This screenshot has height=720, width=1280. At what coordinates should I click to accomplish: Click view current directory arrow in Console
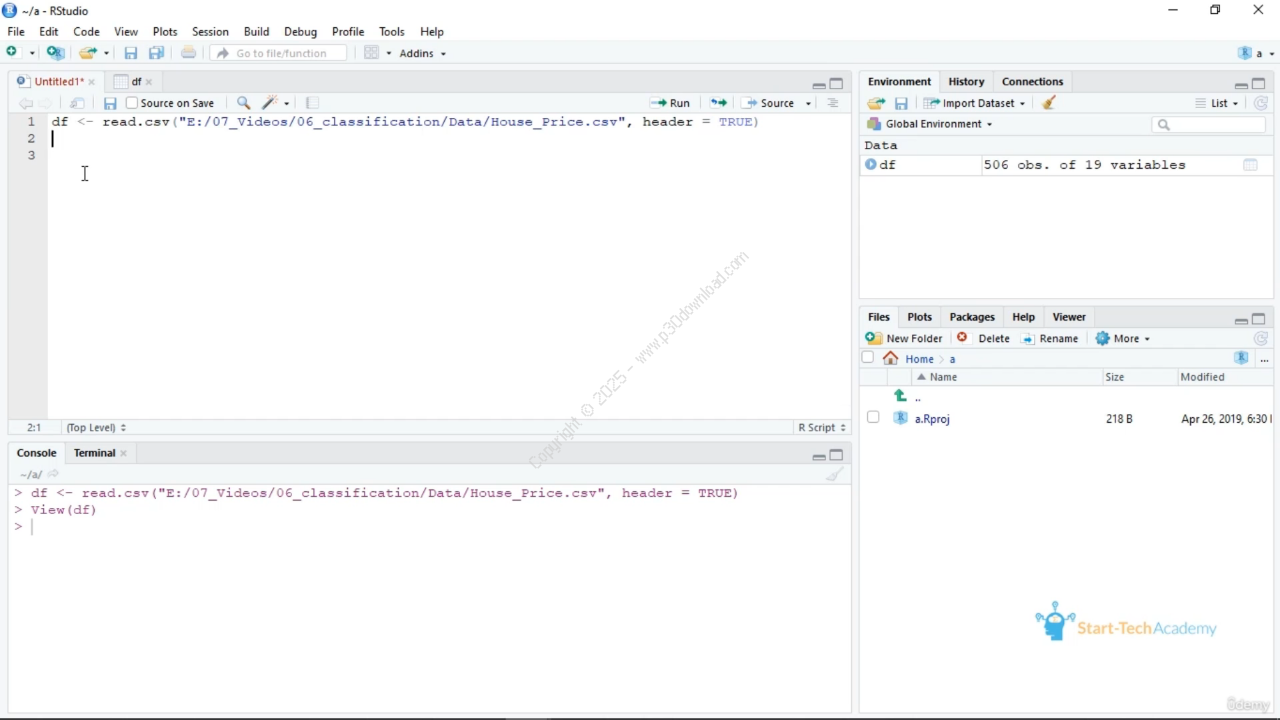click(x=53, y=475)
